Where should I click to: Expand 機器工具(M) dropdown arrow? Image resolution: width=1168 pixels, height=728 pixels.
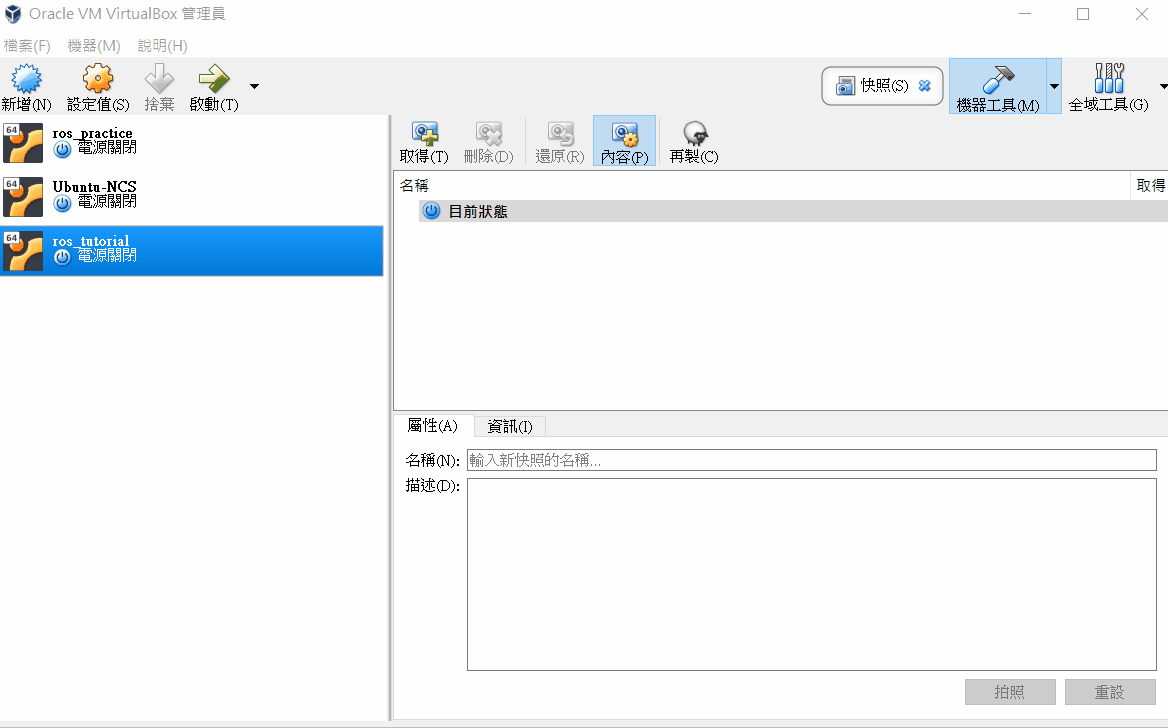click(1054, 86)
